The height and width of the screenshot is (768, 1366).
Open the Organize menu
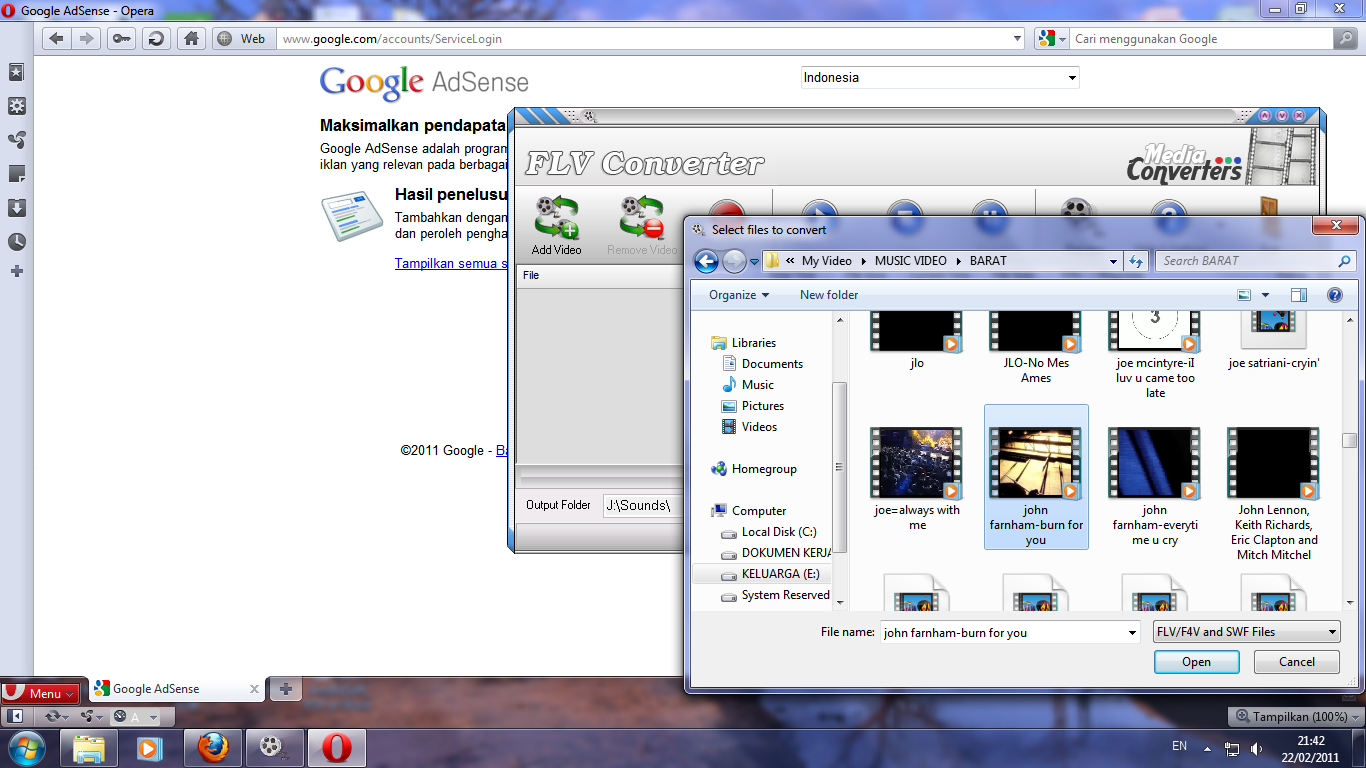click(x=739, y=295)
